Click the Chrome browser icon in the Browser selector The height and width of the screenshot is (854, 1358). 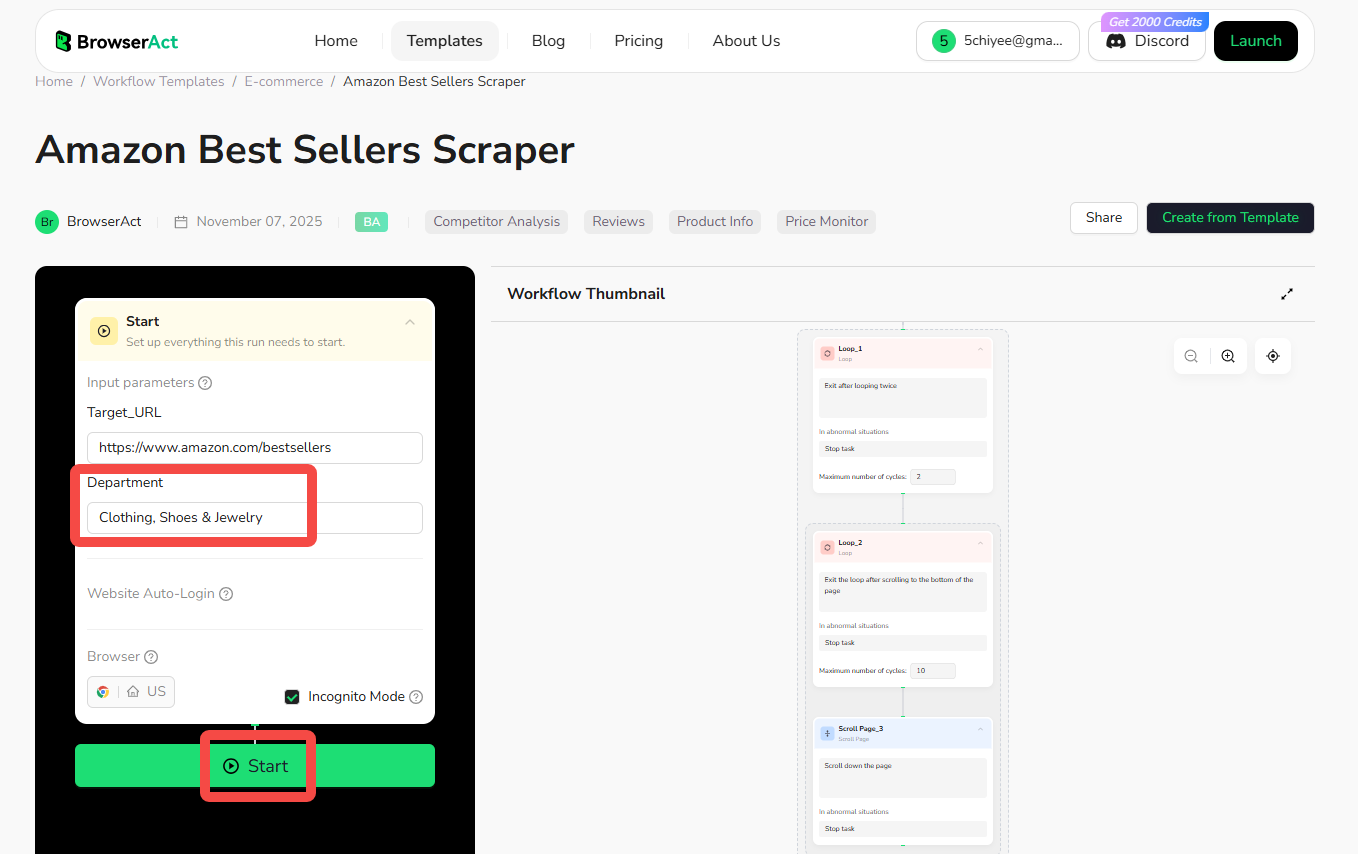103,691
